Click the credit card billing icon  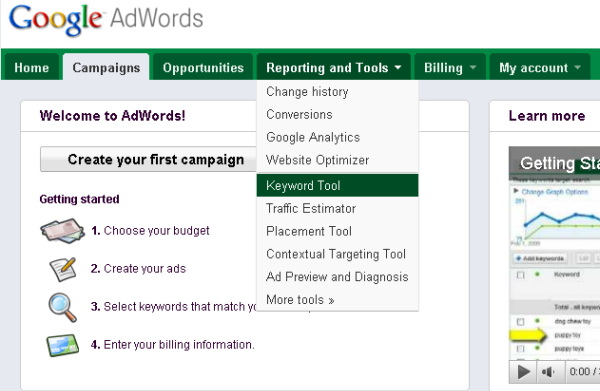[63, 345]
